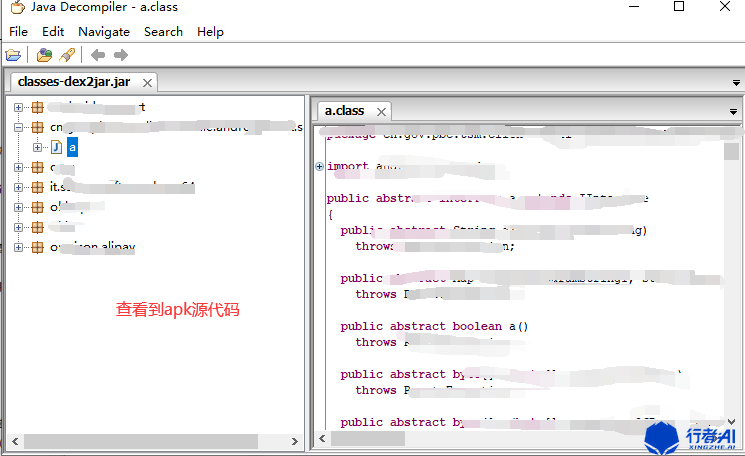Image resolution: width=745 pixels, height=456 pixels.
Task: Collapse the expanded 'cn' package node
Action: [18, 127]
